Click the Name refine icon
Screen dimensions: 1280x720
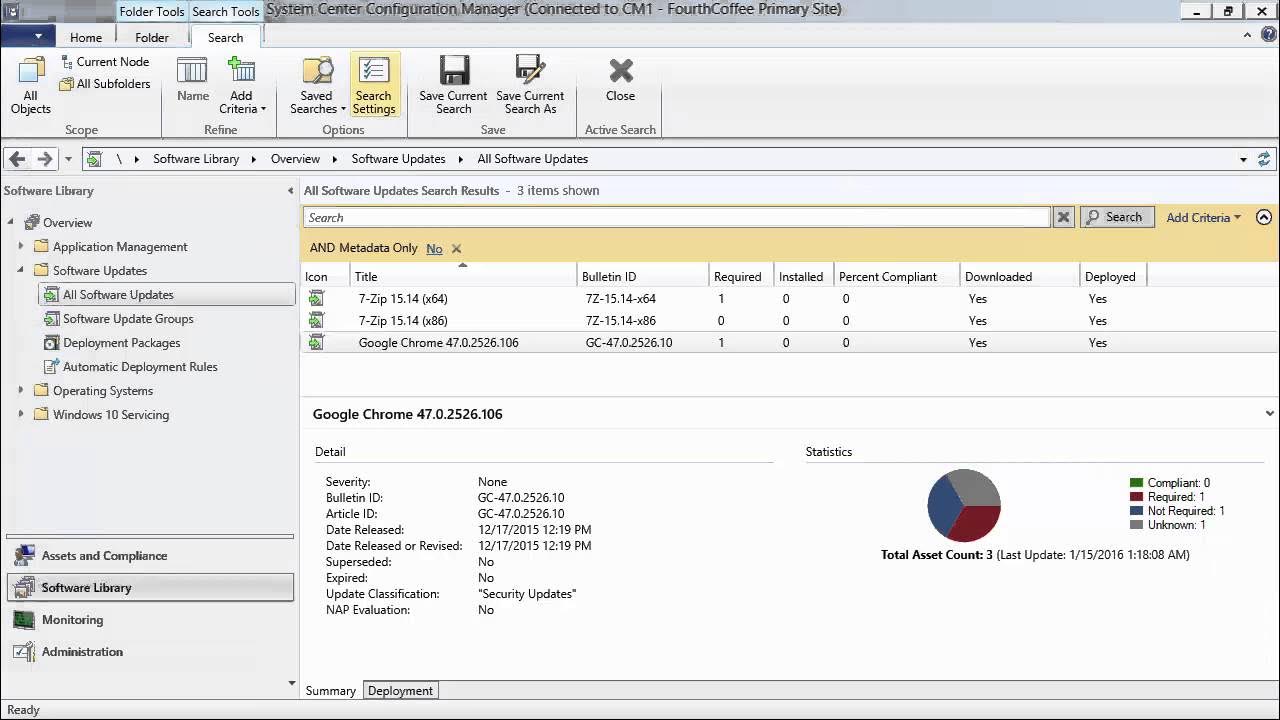coord(192,80)
